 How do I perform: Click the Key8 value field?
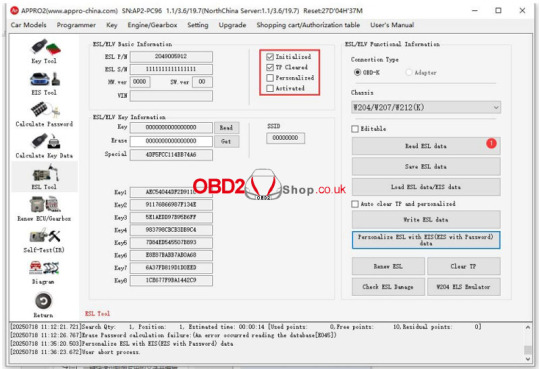pyautogui.click(x=171, y=281)
